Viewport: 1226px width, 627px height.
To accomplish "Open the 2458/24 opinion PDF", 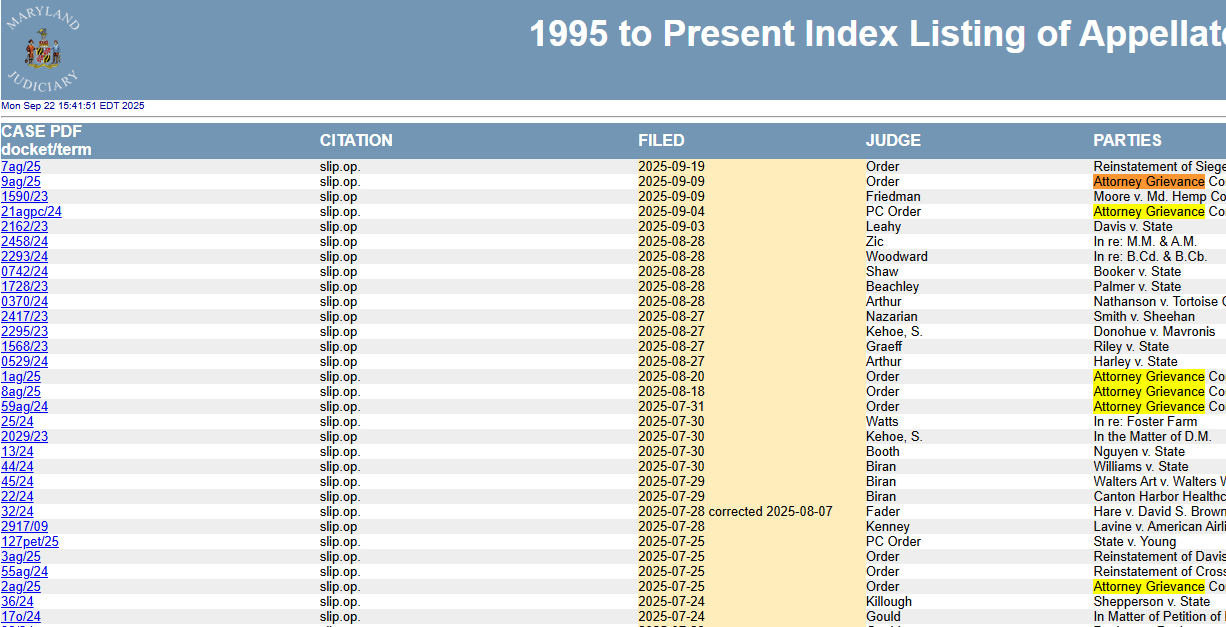I will (24, 242).
